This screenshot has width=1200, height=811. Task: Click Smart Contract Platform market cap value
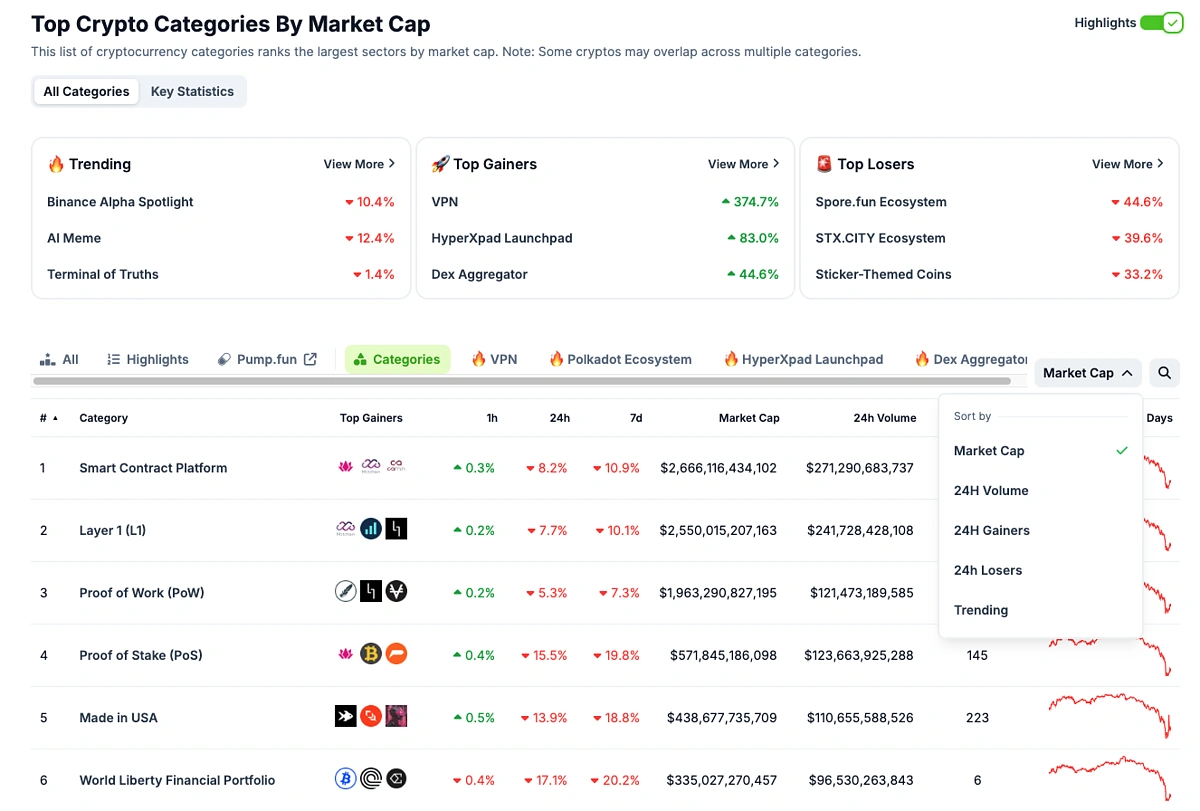(x=718, y=468)
